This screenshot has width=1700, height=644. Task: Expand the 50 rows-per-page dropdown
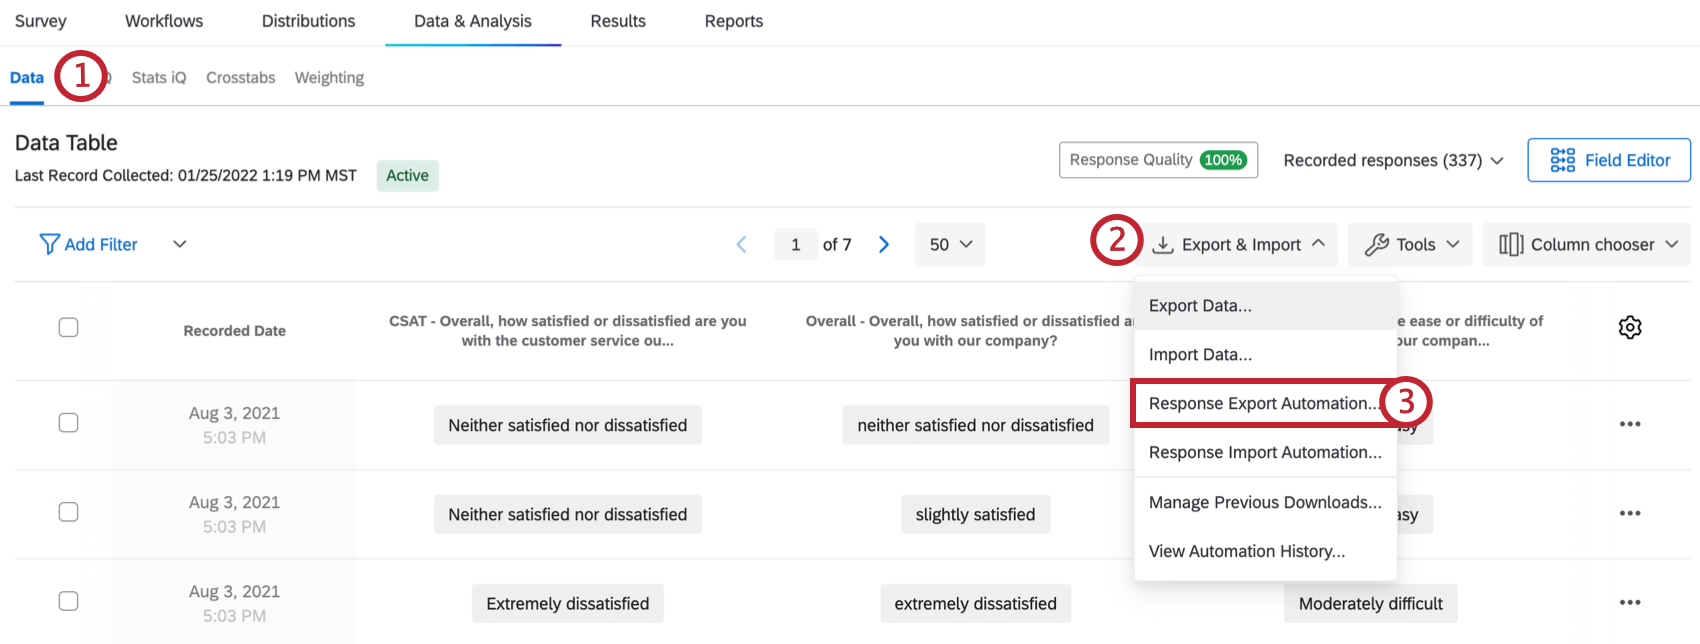click(950, 244)
